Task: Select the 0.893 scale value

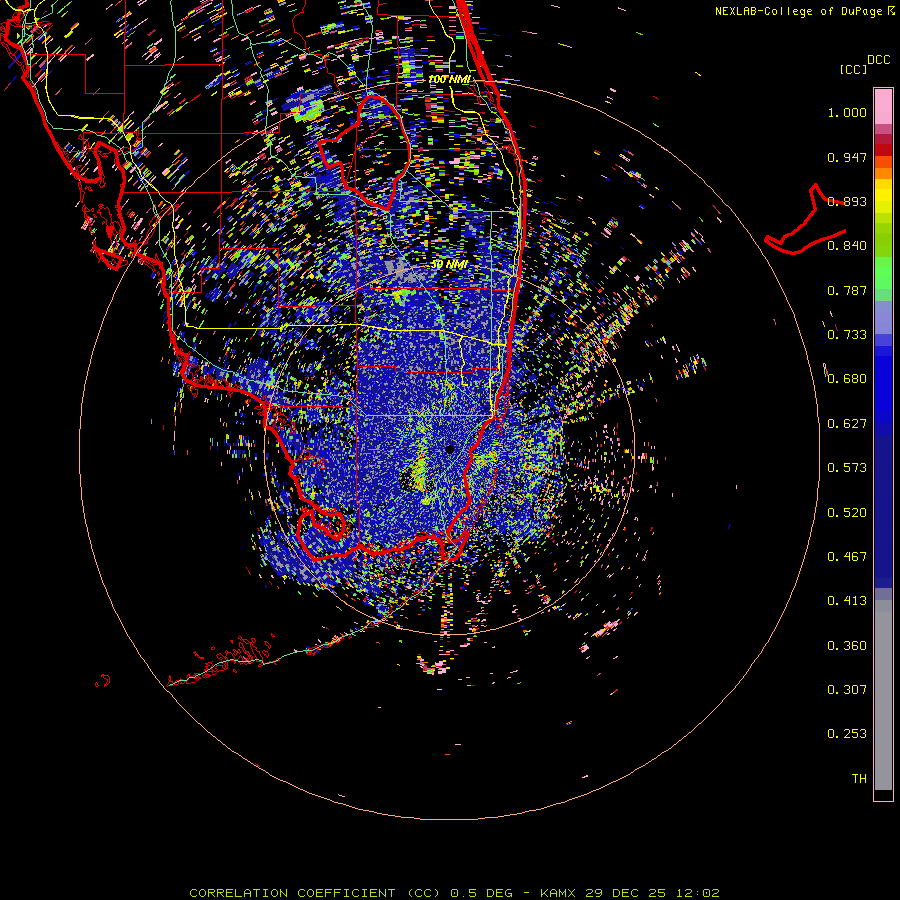Action: coord(847,201)
